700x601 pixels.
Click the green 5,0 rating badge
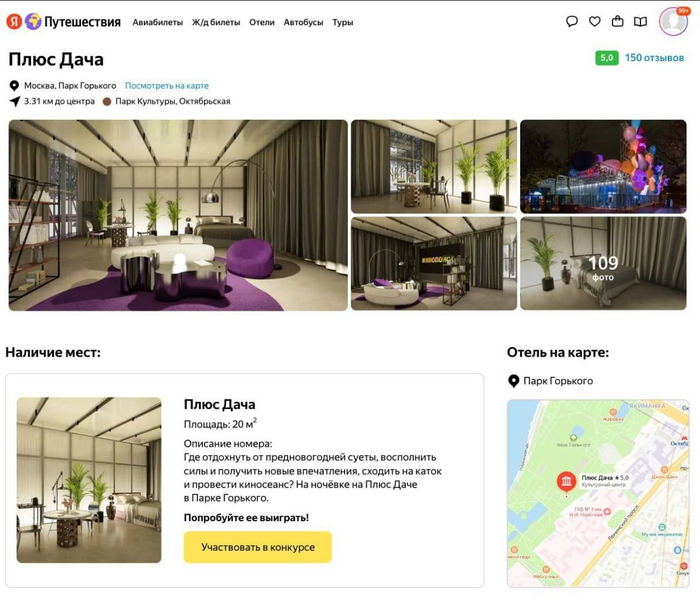pos(607,58)
